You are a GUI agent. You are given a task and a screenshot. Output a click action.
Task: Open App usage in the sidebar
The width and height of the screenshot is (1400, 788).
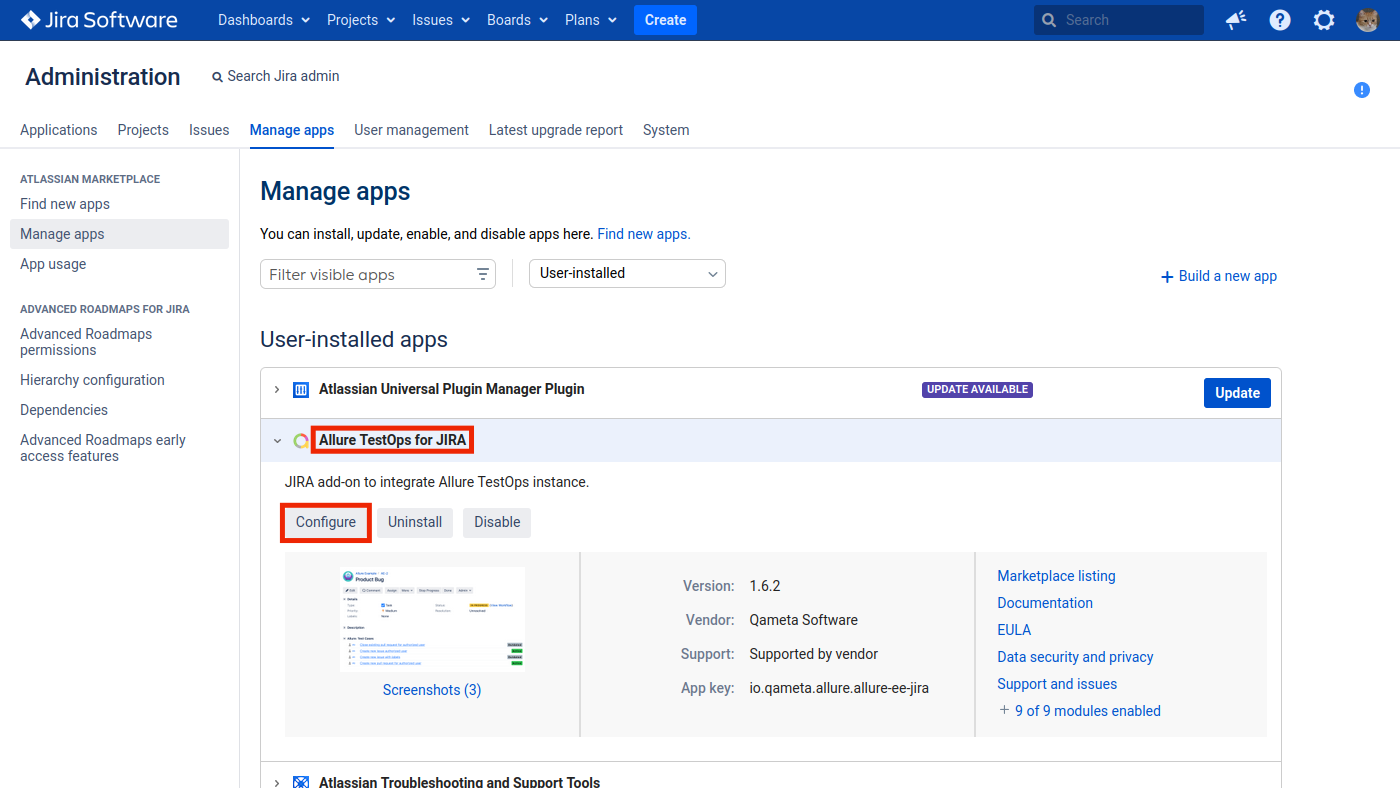click(53, 264)
